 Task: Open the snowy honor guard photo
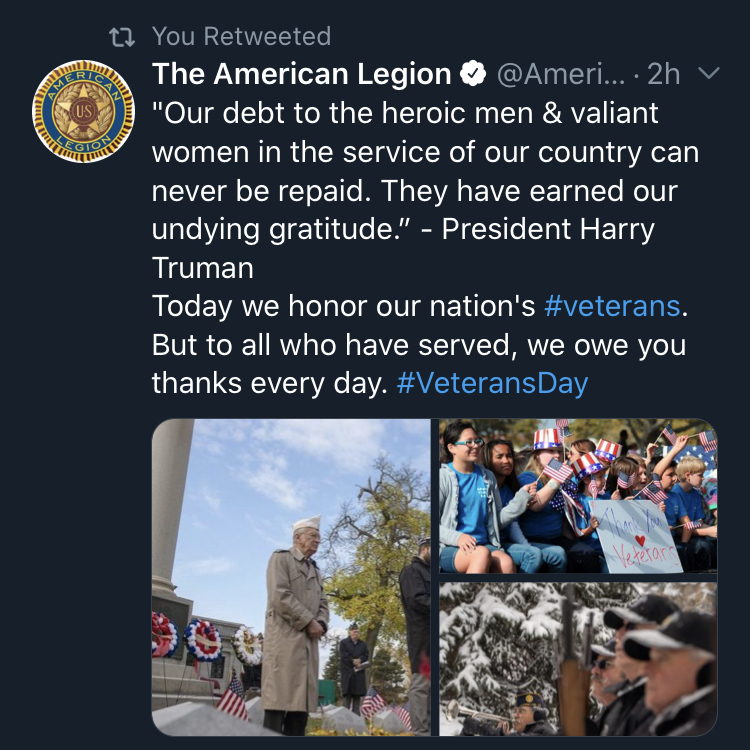tap(578, 659)
